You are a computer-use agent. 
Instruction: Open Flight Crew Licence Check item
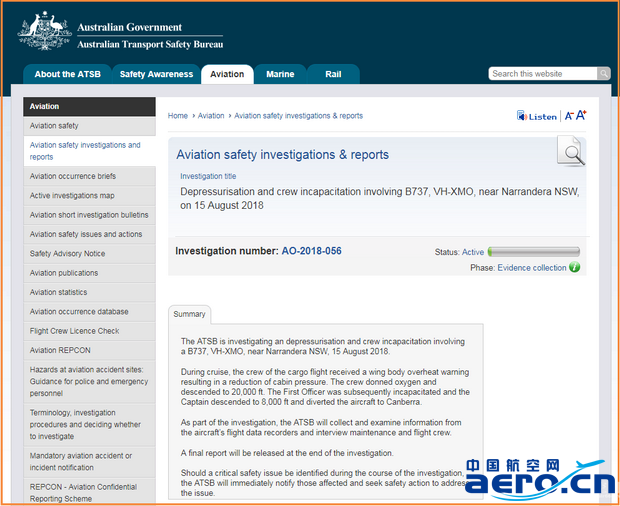pyautogui.click(x=89, y=331)
